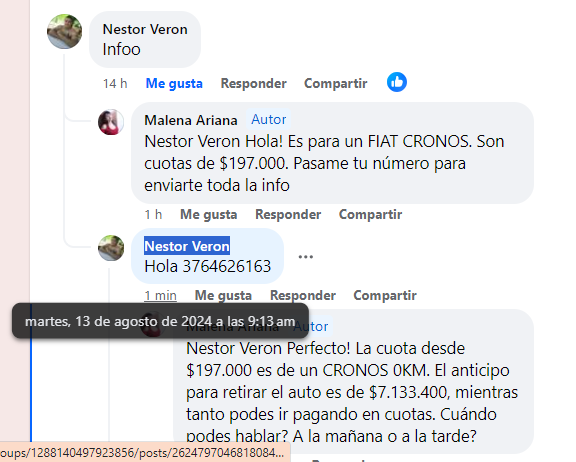Open the Nestor Veron name on Infoo comment

click(x=145, y=29)
